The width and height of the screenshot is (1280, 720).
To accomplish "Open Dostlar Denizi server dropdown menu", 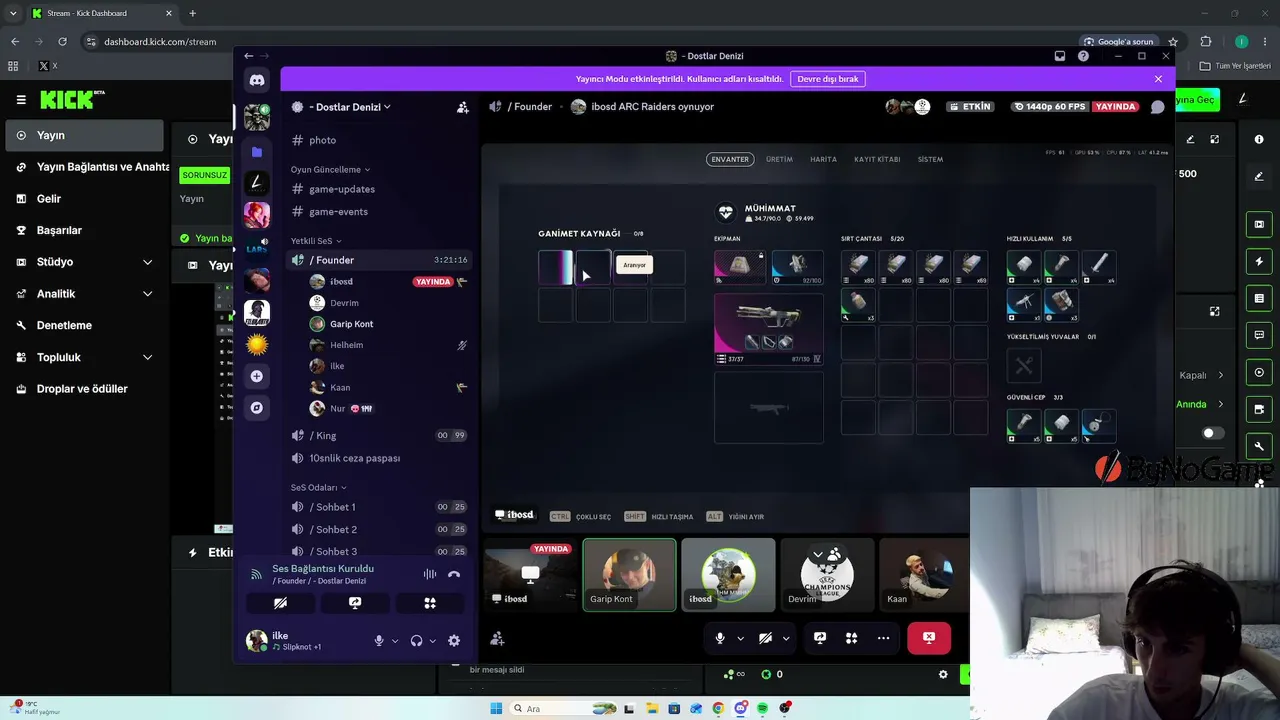I will (350, 107).
